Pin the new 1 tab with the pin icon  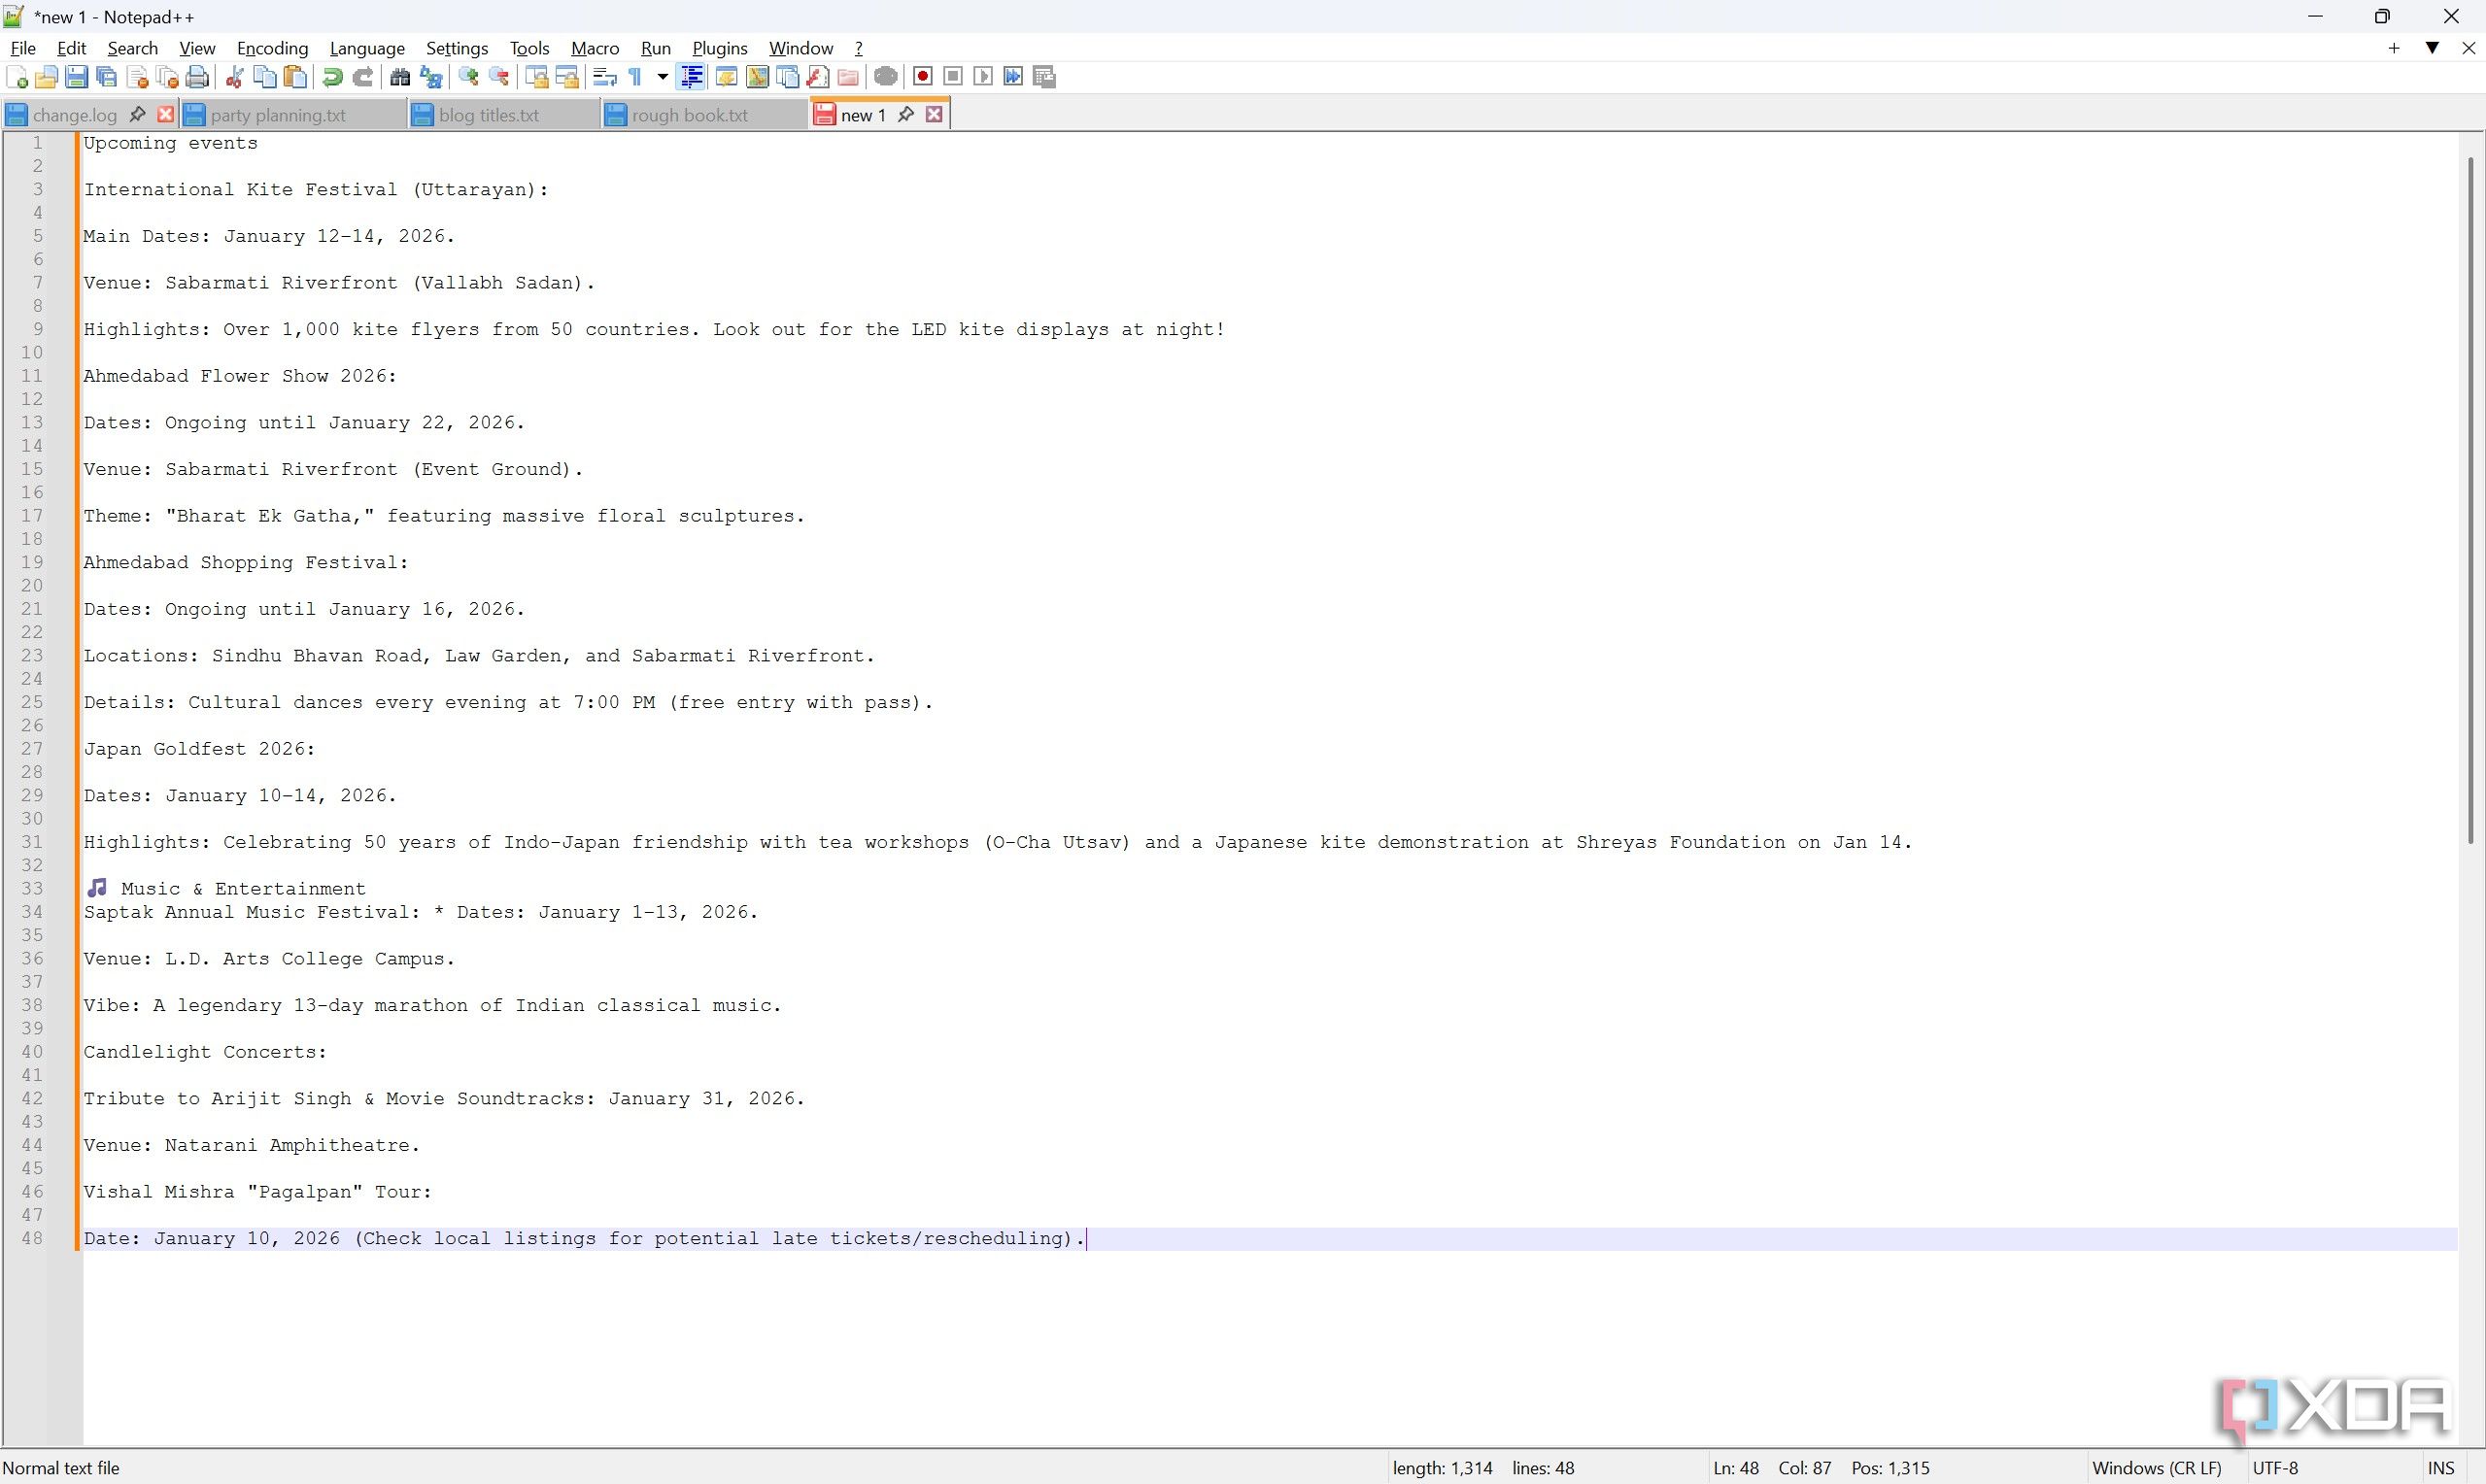[x=906, y=115]
